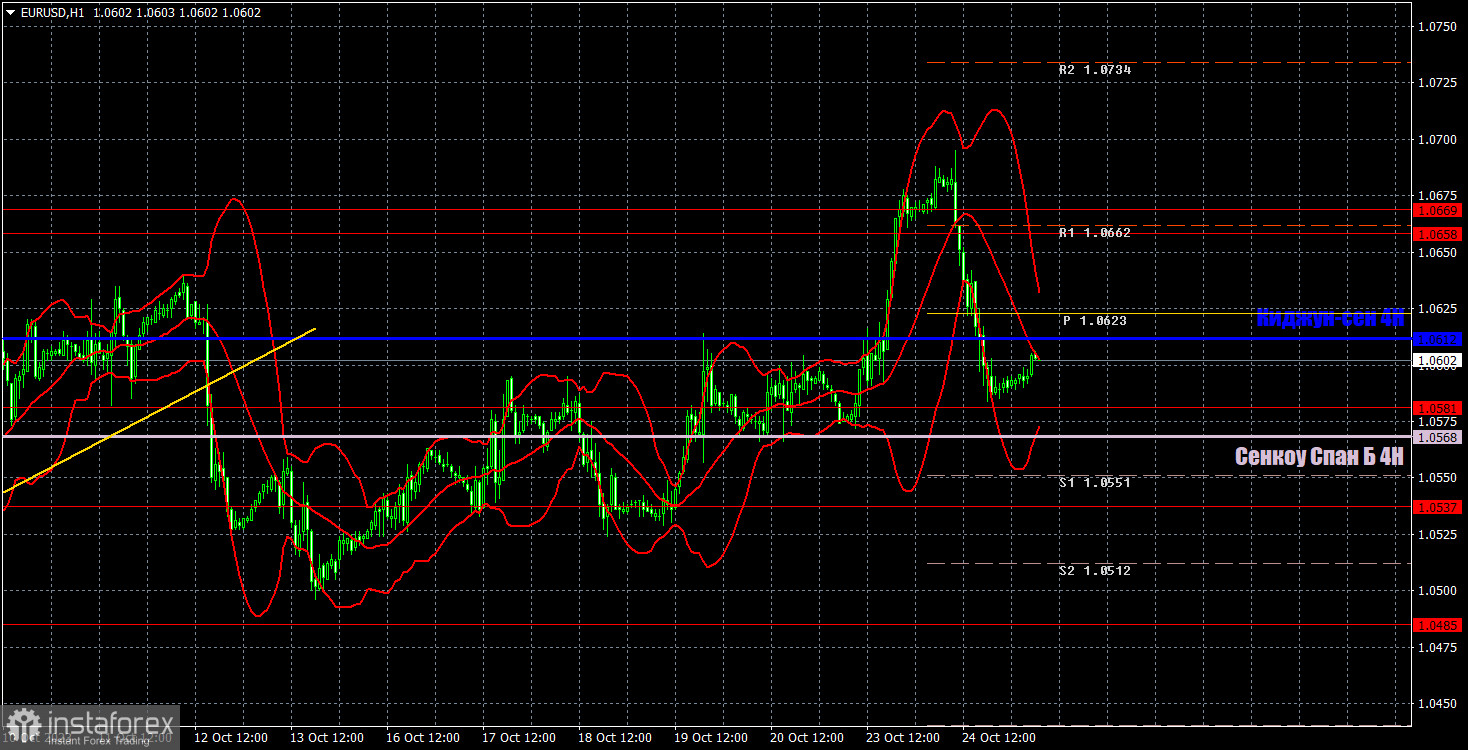Click the 12 Oct 12:00 time axis label
1468x750 pixels.
click(231, 738)
